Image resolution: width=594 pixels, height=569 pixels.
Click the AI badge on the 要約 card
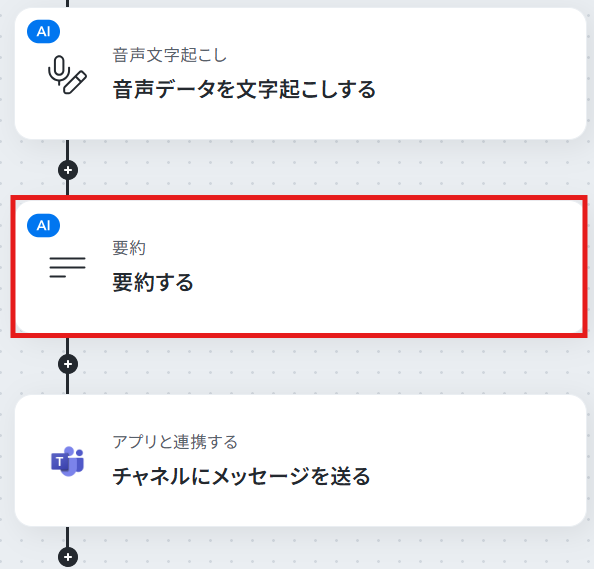44,225
